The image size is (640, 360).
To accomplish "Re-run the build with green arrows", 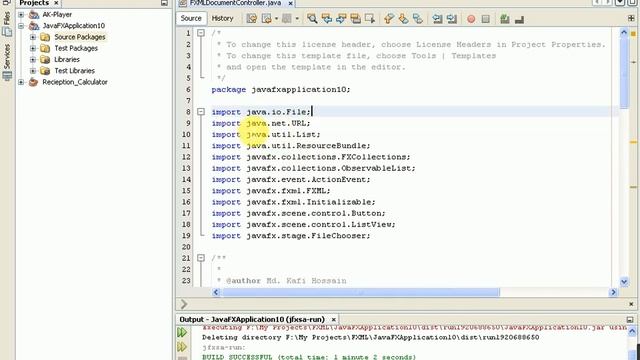I will coord(182,332).
